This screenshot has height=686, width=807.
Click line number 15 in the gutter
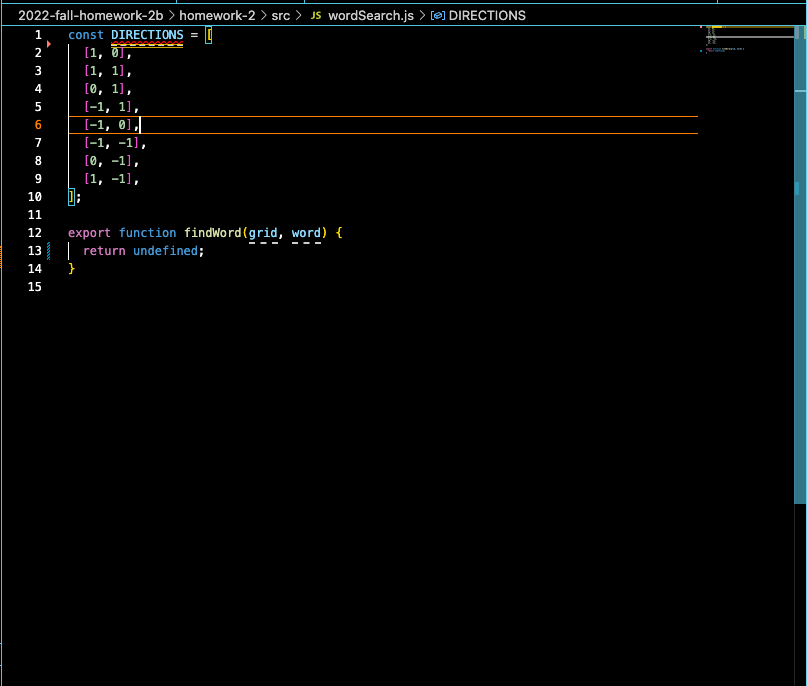(34, 287)
